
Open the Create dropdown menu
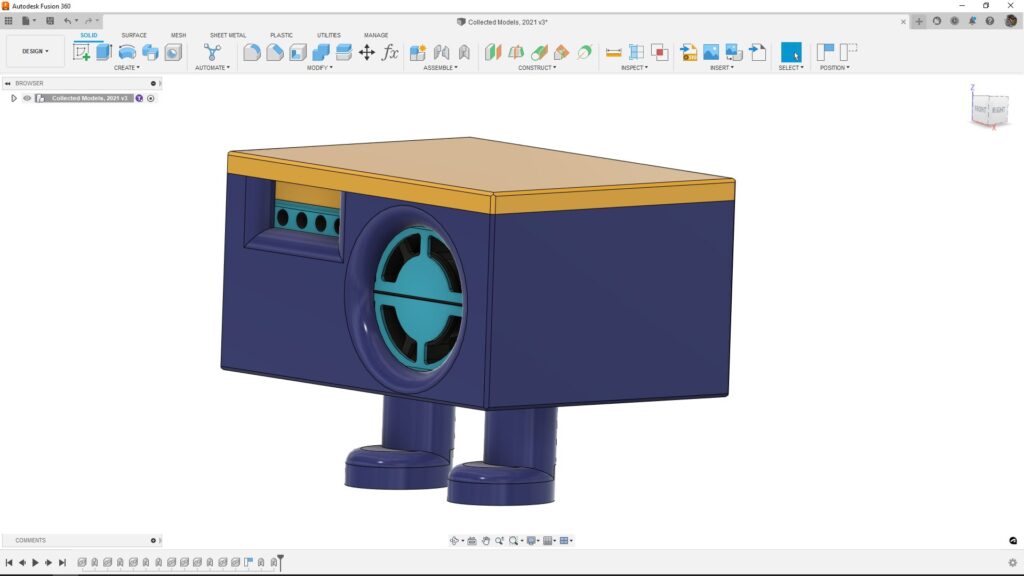coord(127,68)
